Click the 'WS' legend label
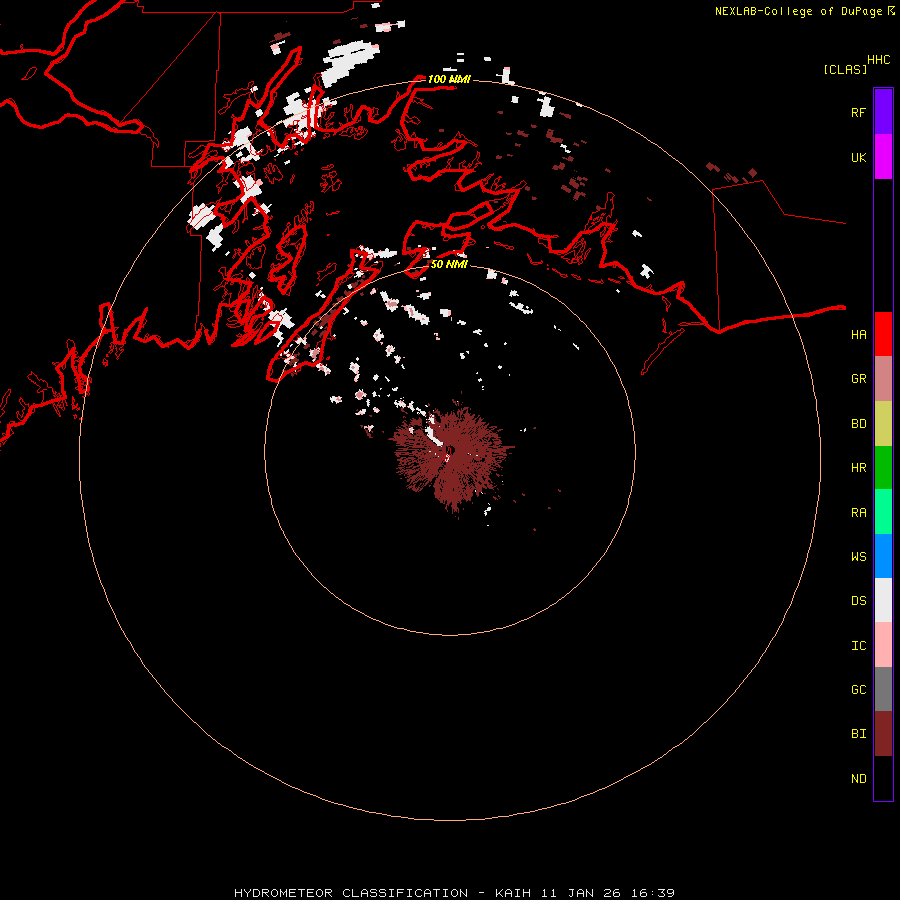The image size is (900, 900). point(858,556)
